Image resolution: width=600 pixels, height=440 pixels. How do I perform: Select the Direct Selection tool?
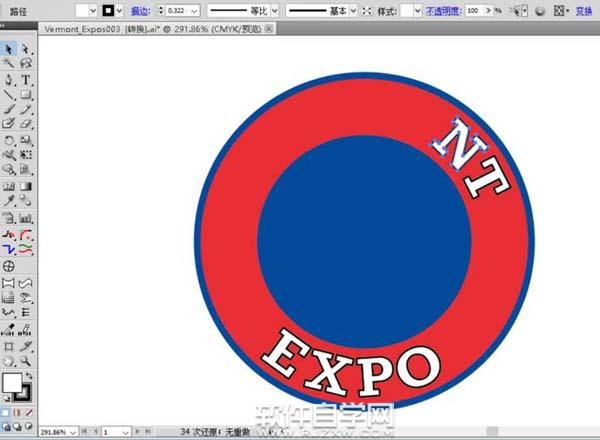click(26, 49)
